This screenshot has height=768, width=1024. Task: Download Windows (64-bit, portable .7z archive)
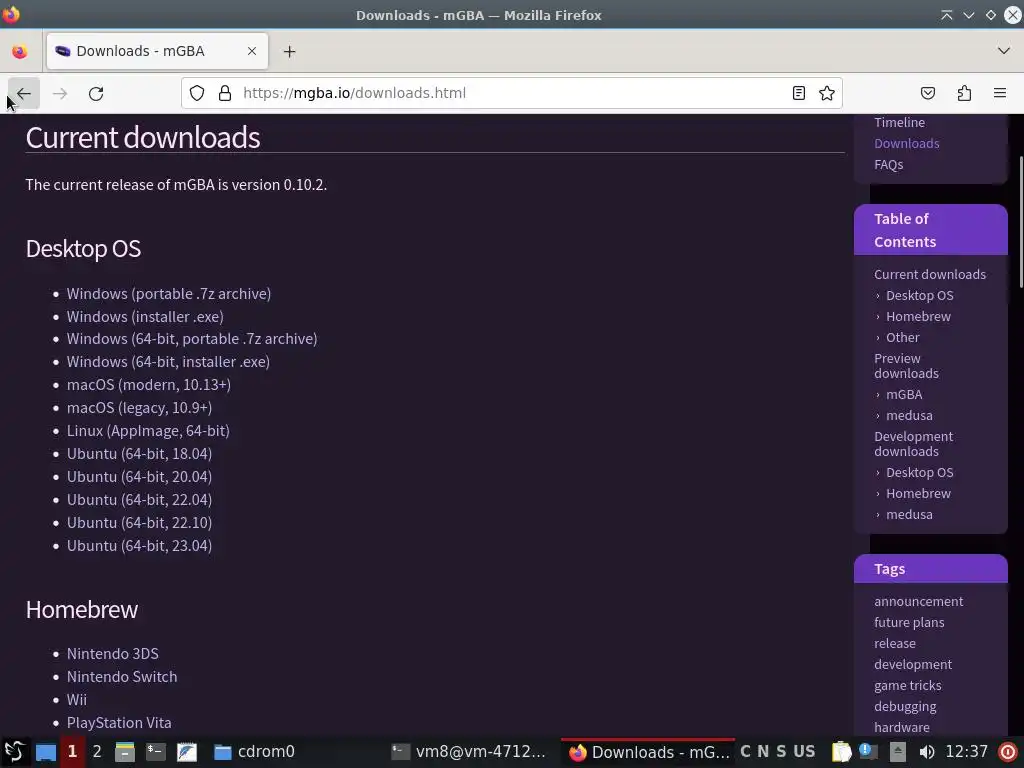[192, 339]
